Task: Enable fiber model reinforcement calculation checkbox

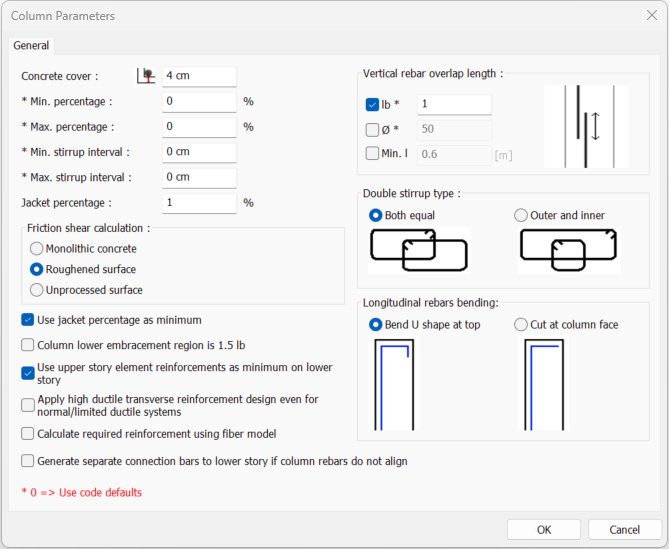Action: (28, 434)
